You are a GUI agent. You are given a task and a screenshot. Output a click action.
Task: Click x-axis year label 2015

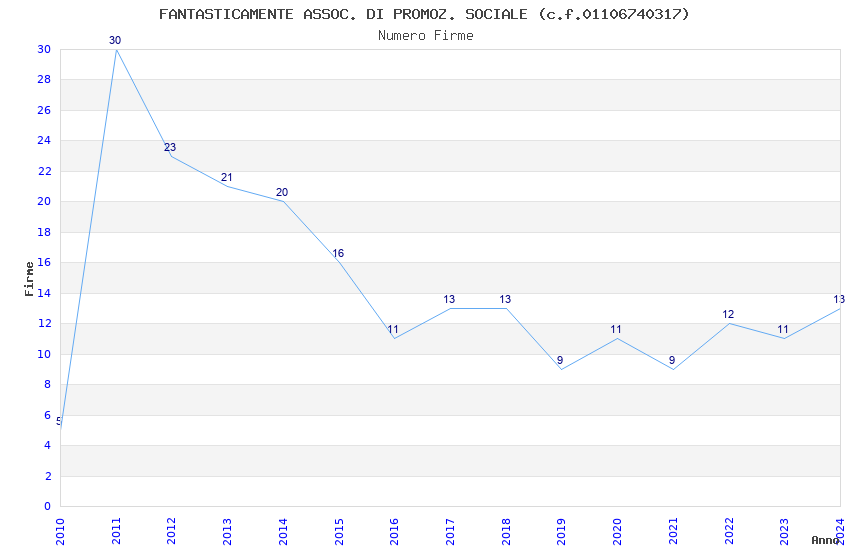tap(339, 531)
